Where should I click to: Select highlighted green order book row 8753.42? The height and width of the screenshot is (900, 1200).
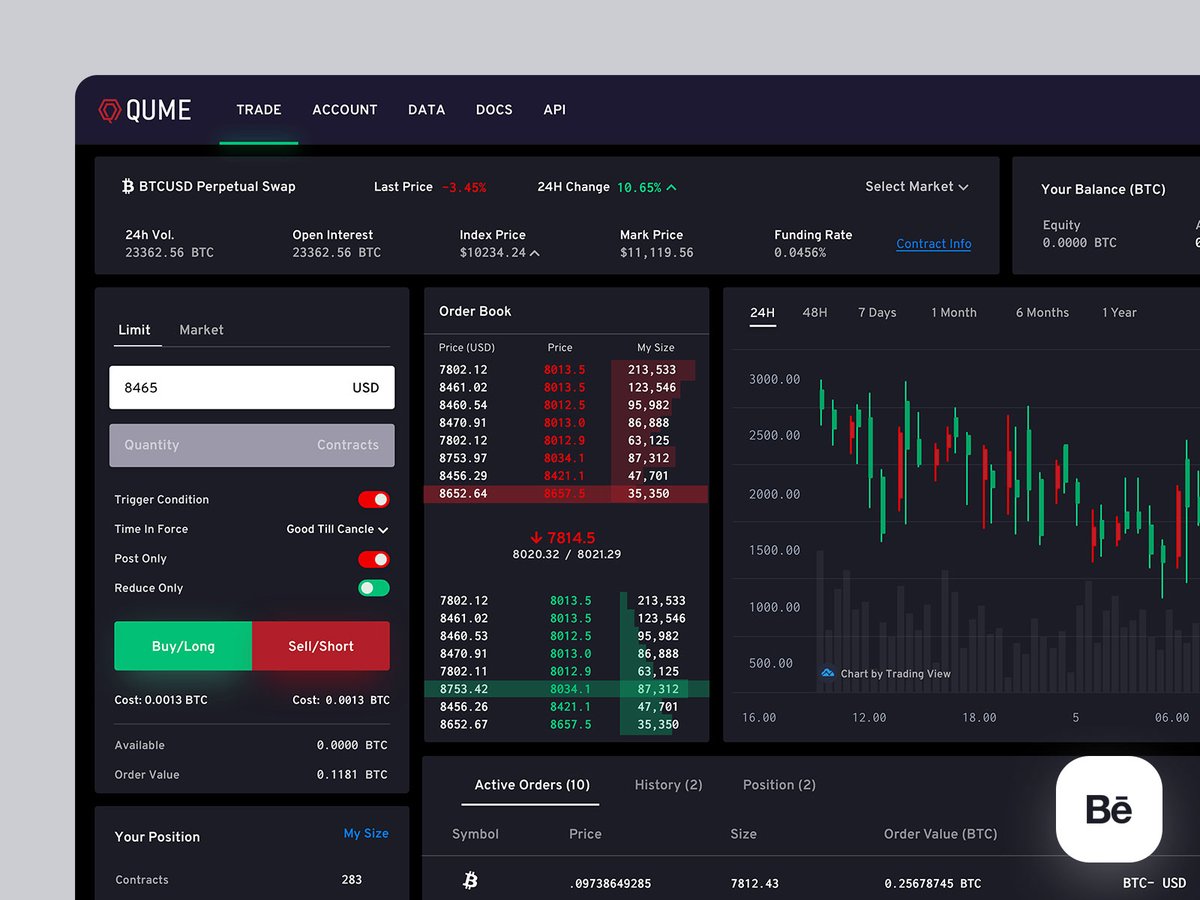[566, 689]
